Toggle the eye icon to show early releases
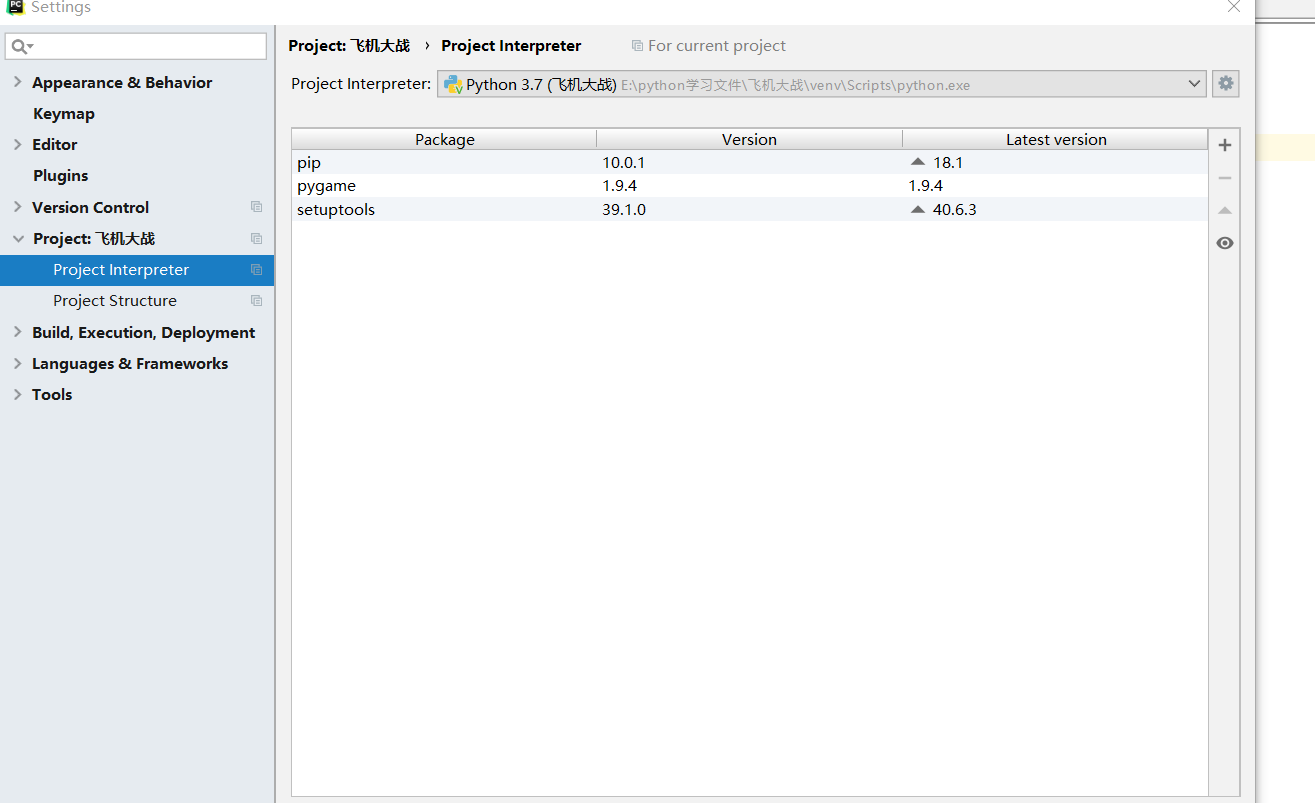Screen dimensions: 1315x803 pyautogui.click(x=1224, y=243)
